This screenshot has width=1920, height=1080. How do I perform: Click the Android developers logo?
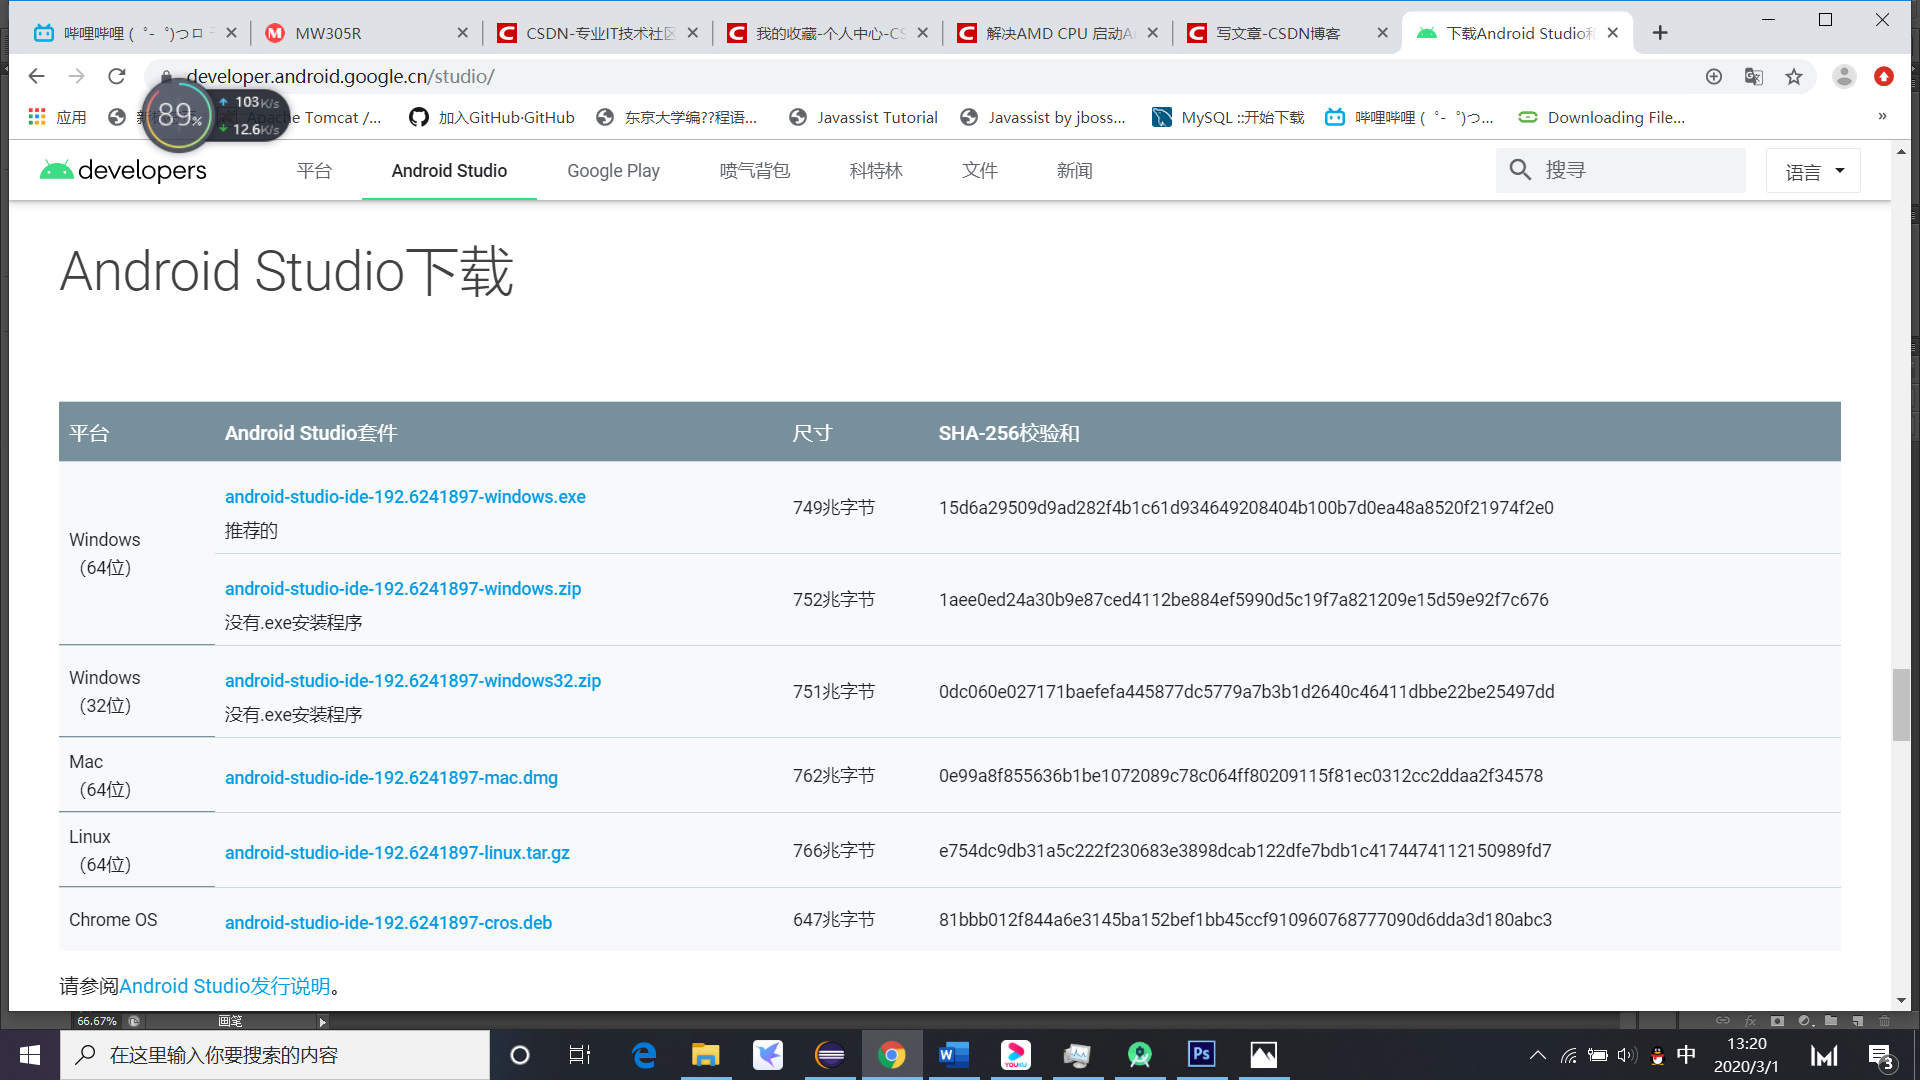coord(122,169)
